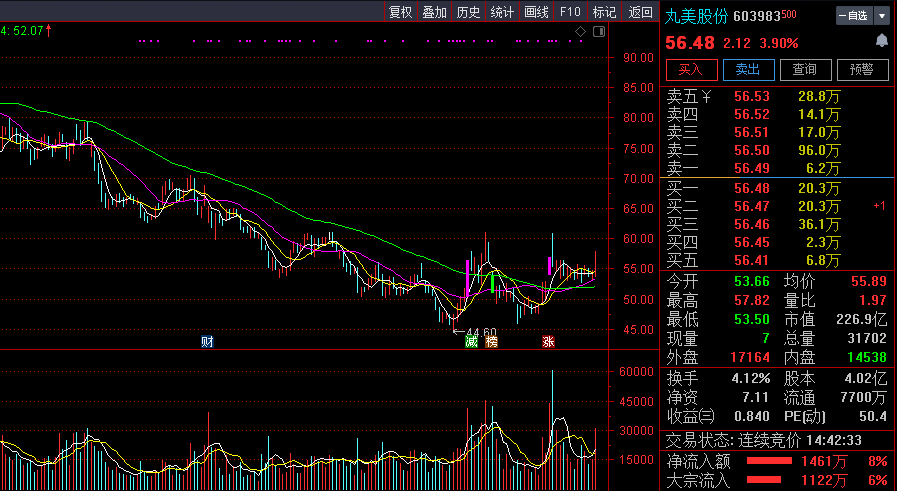The width and height of the screenshot is (897, 491).
Task: Click the diamond icon above the chart
Action: pyautogui.click(x=580, y=32)
